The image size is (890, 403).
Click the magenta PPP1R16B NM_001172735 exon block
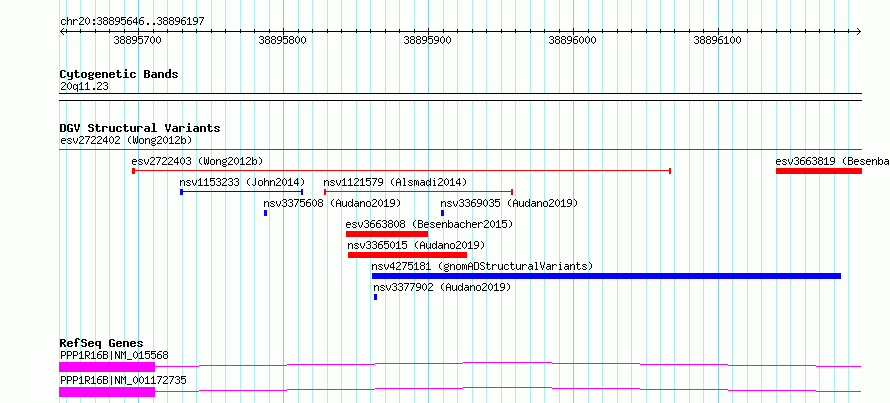point(107,392)
